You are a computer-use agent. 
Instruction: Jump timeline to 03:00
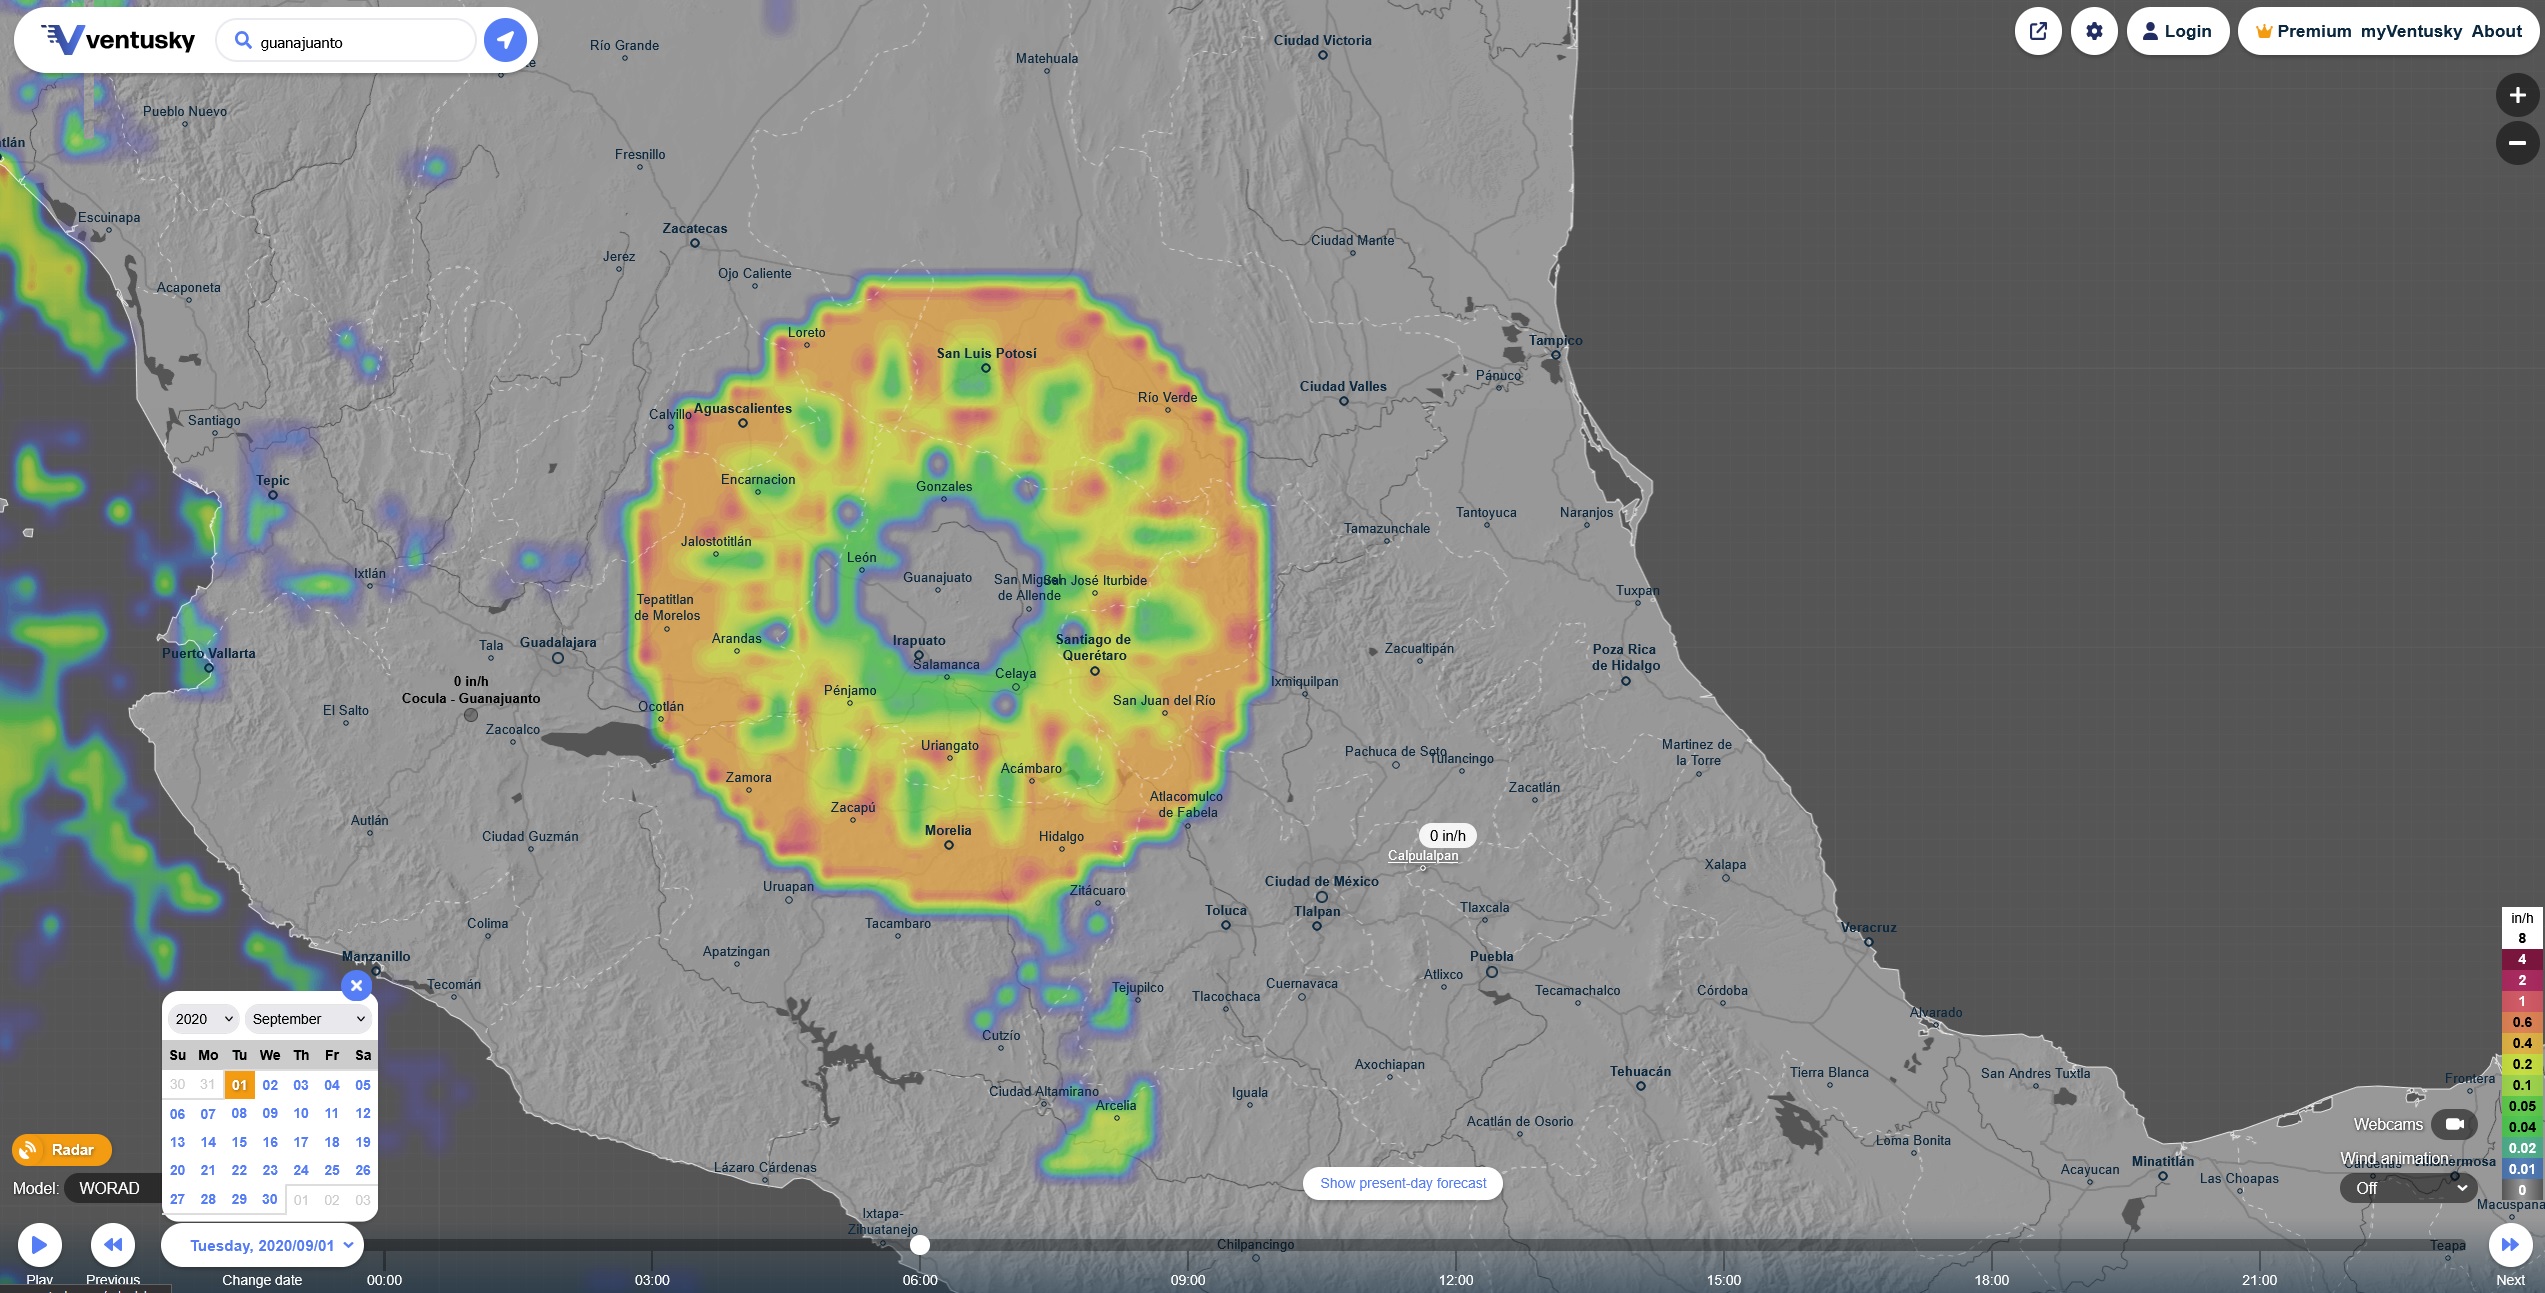pyautogui.click(x=652, y=1280)
